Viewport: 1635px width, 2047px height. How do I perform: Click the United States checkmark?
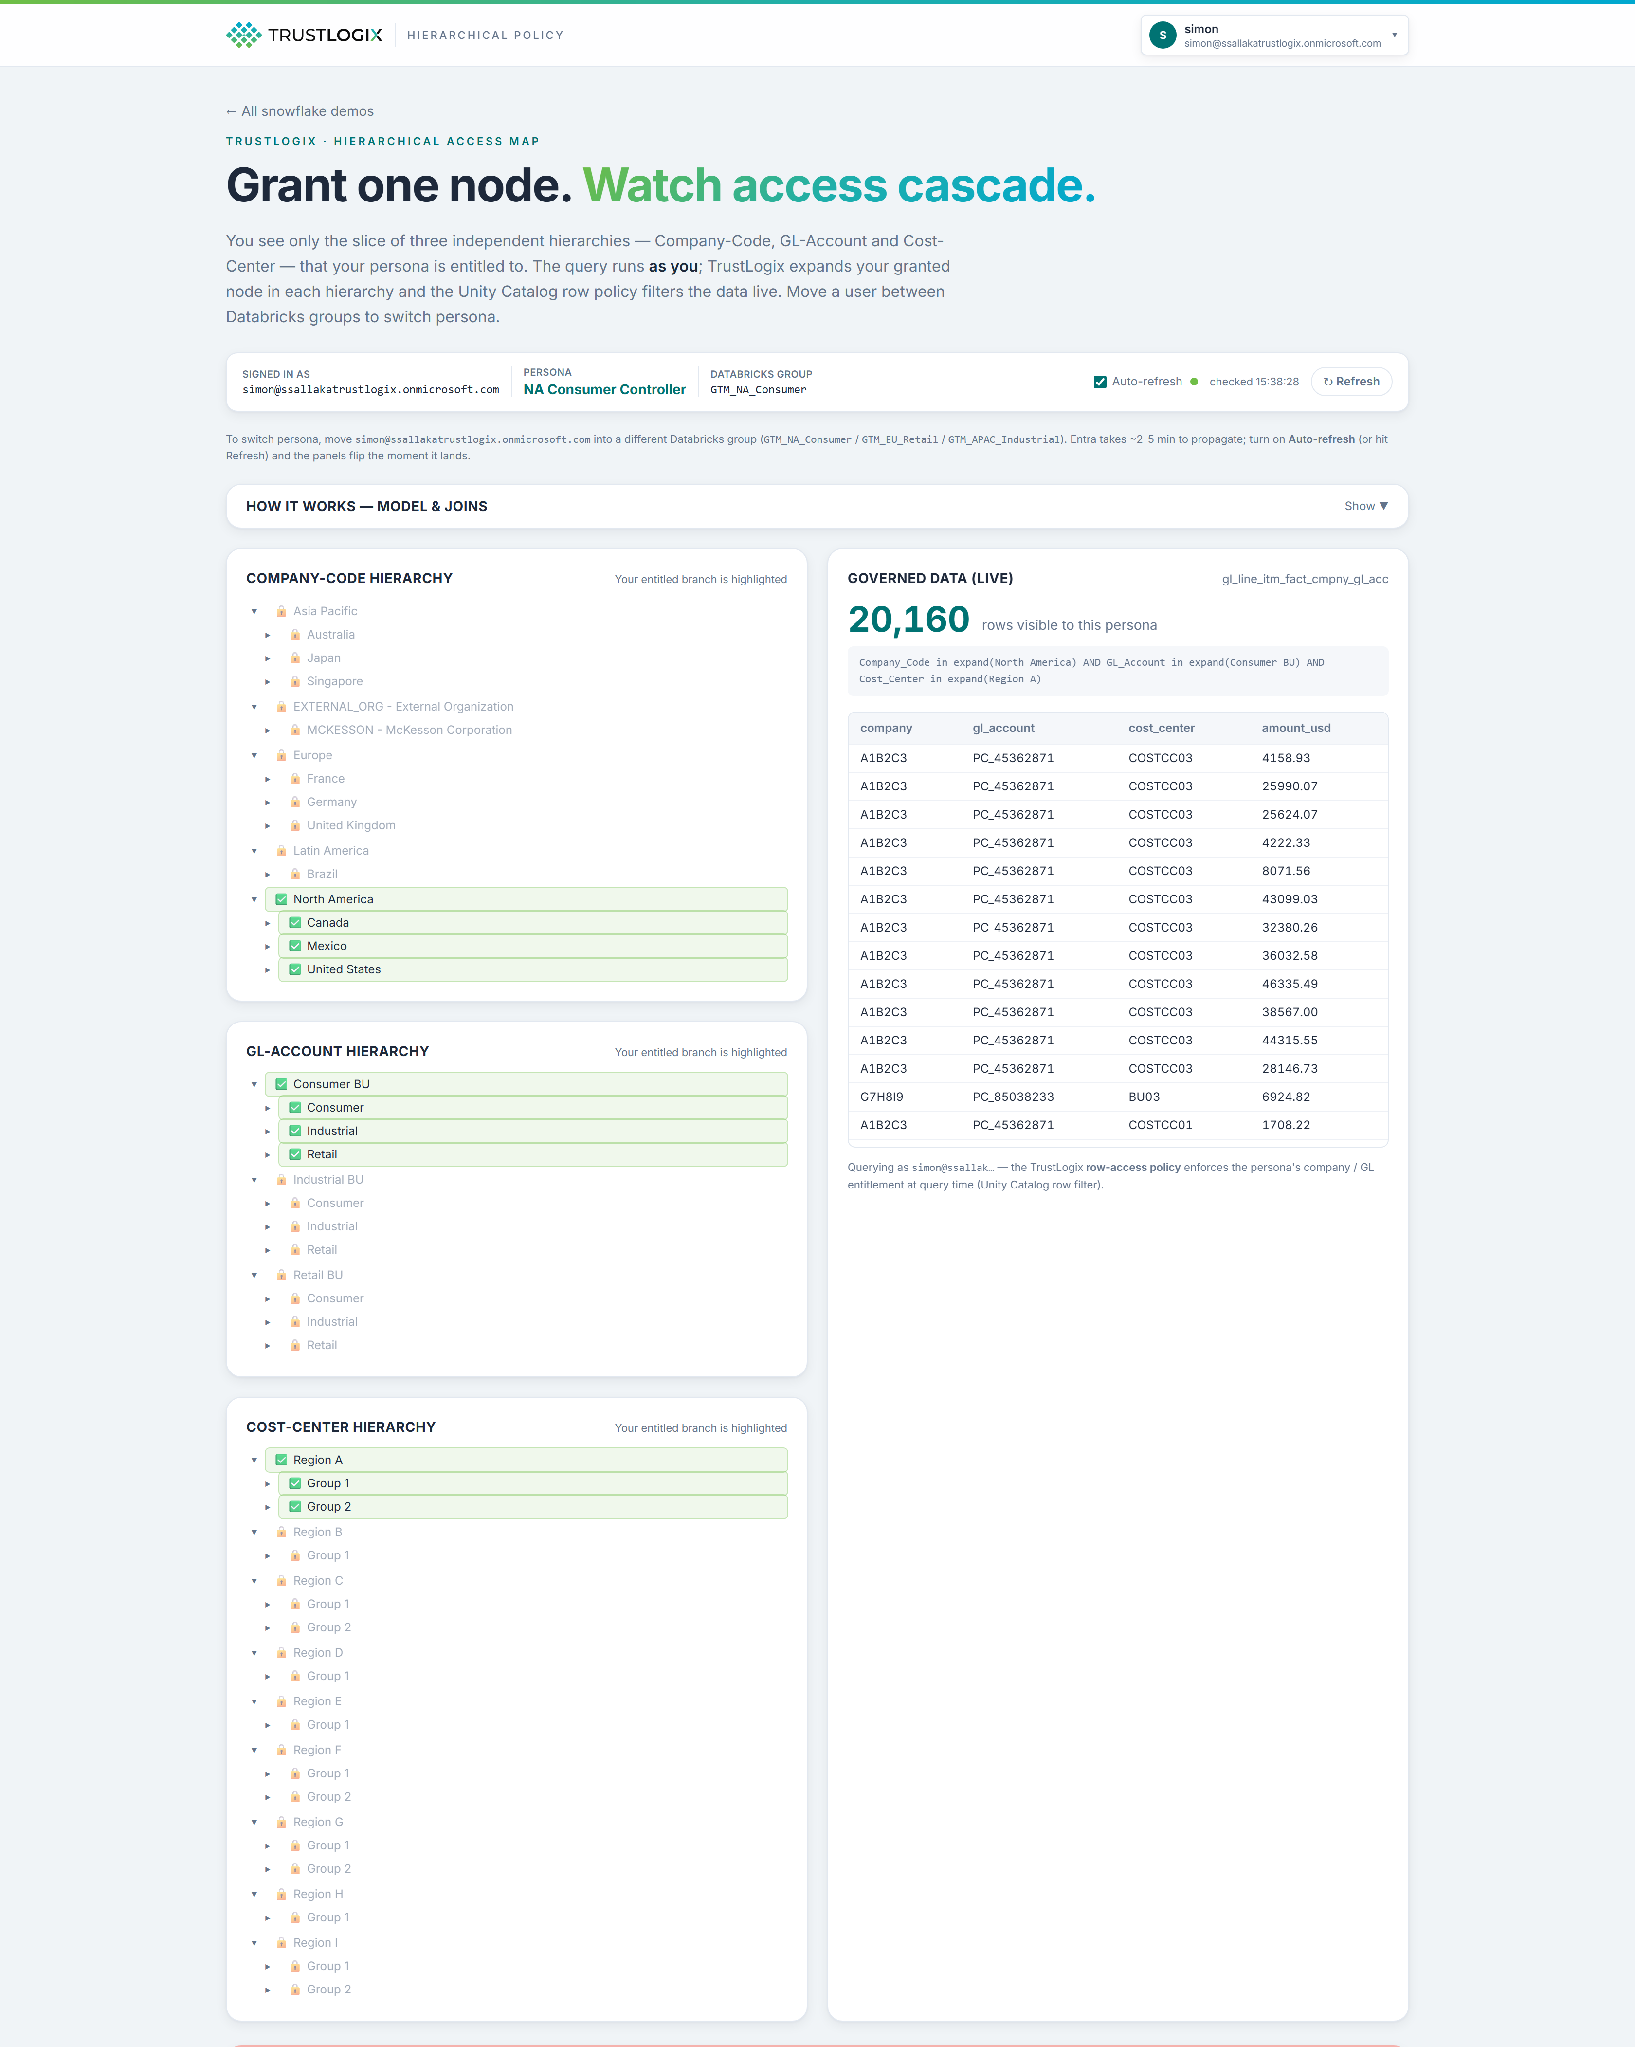[295, 969]
